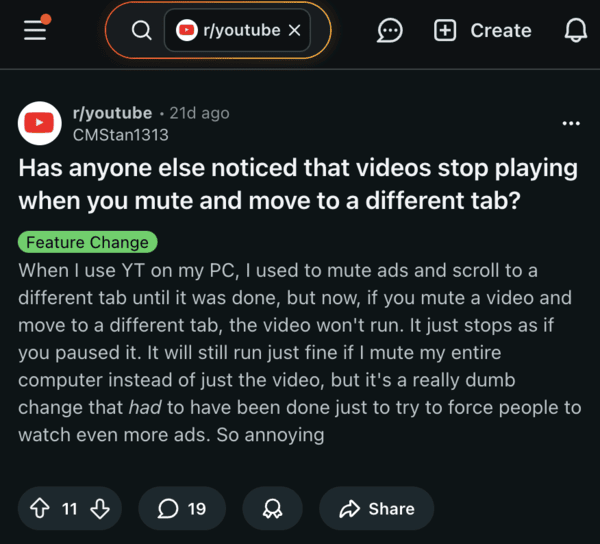Open the chat messages icon
This screenshot has width=600, height=544.
tap(390, 31)
